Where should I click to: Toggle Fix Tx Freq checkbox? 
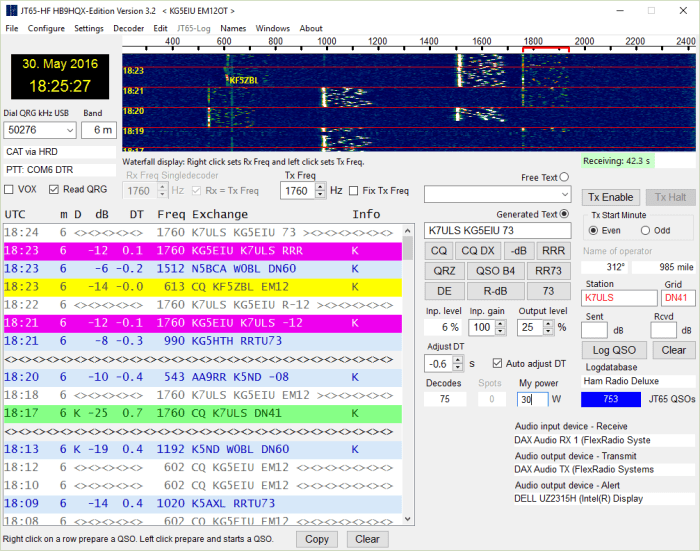click(x=354, y=190)
